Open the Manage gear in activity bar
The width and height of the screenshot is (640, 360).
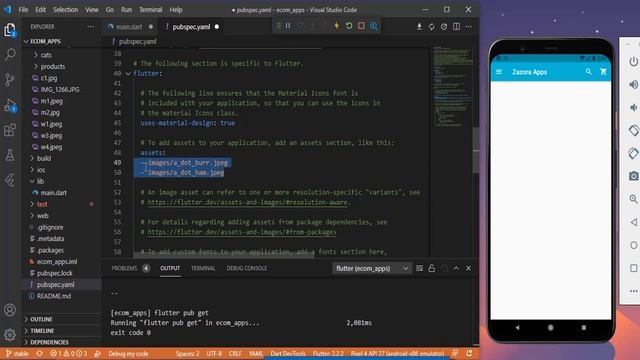click(x=10, y=335)
